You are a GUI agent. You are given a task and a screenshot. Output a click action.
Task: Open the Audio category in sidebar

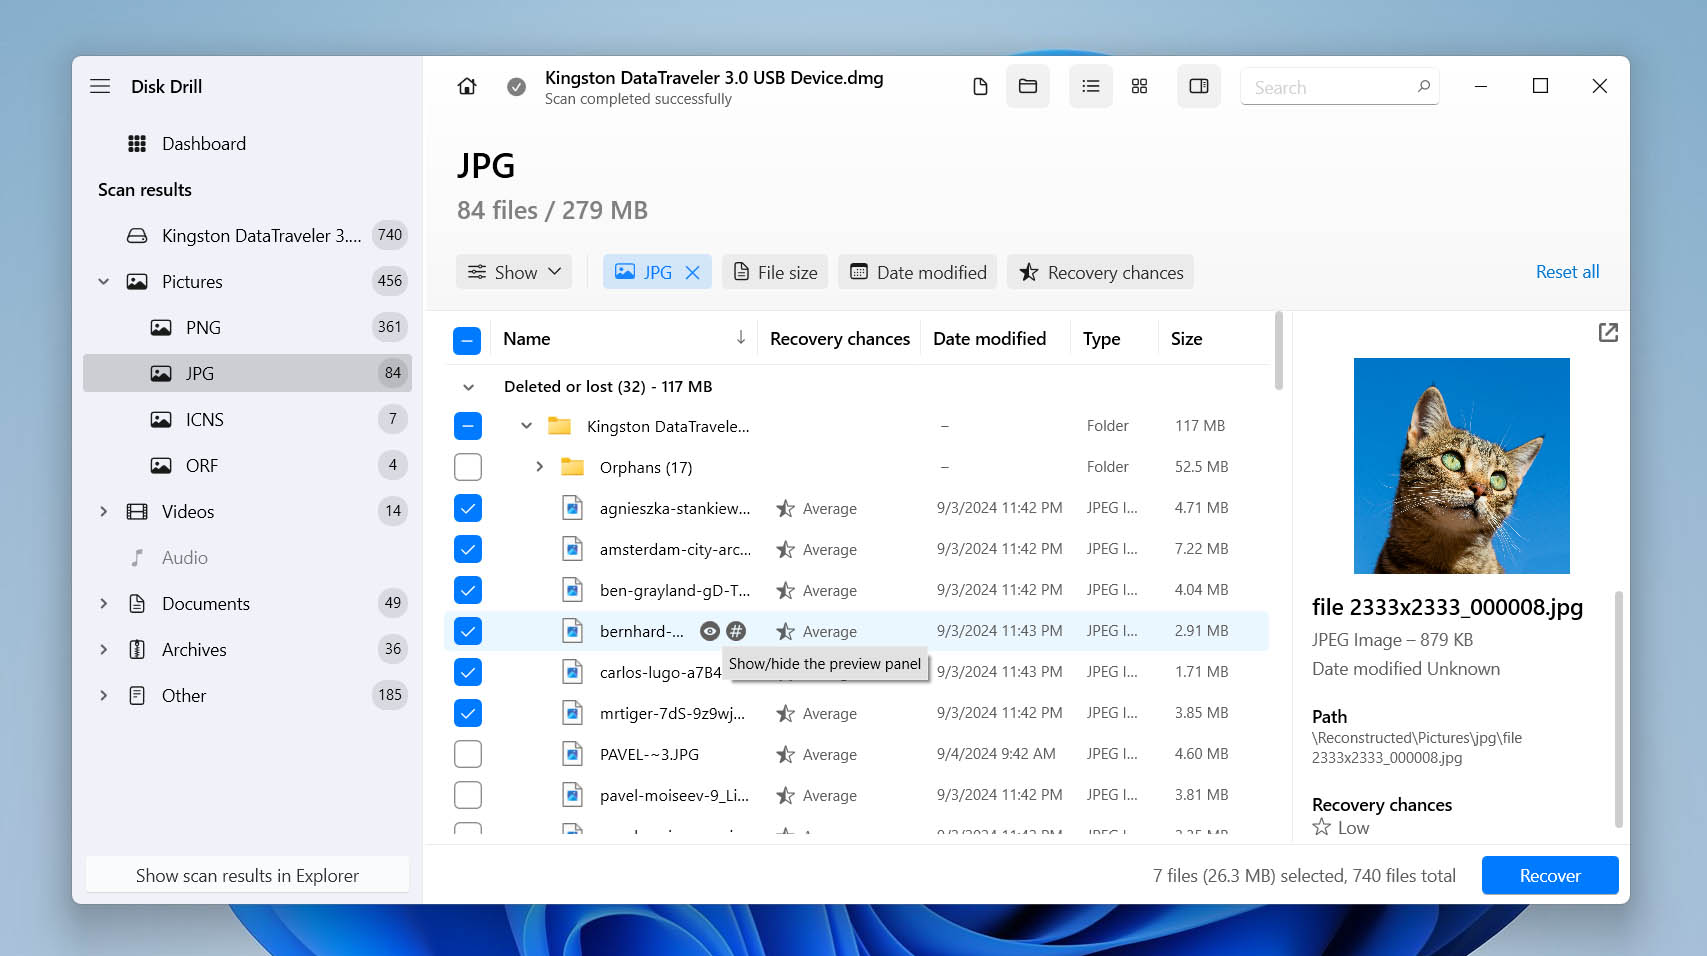247,558
